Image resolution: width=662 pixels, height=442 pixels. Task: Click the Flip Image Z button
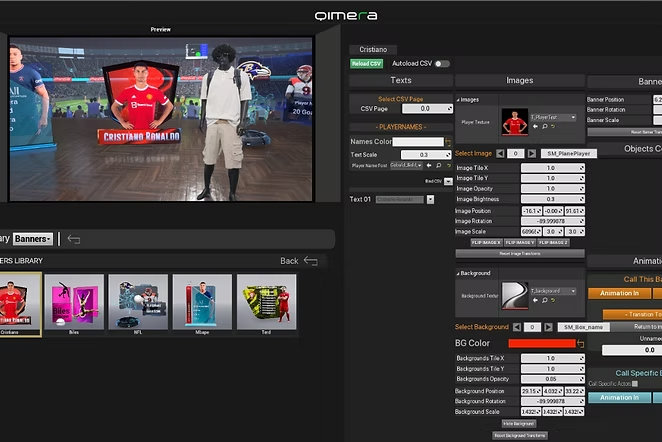tap(553, 242)
